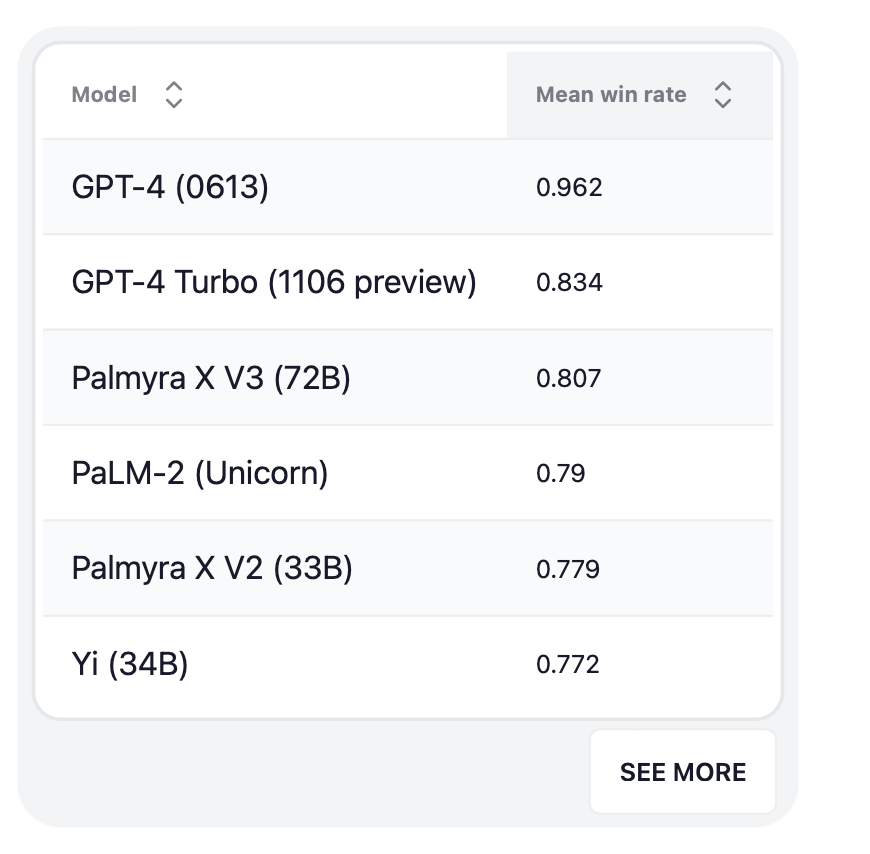Viewport: 870px width, 854px height.
Task: Click the 0.779 win rate value
Action: [568, 569]
